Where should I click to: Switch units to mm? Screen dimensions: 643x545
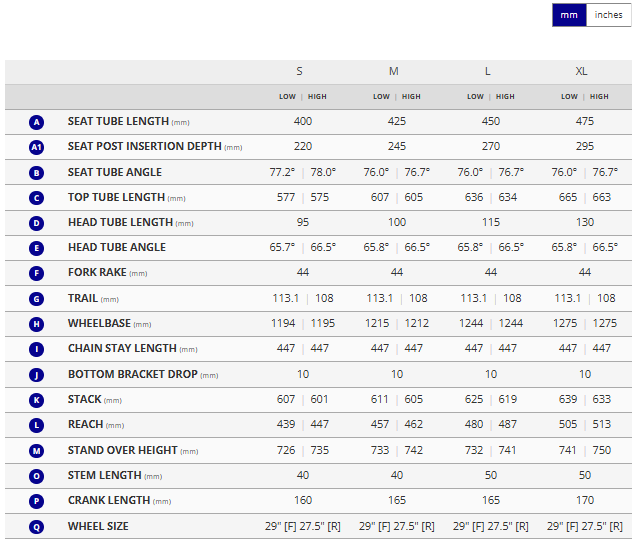568,15
